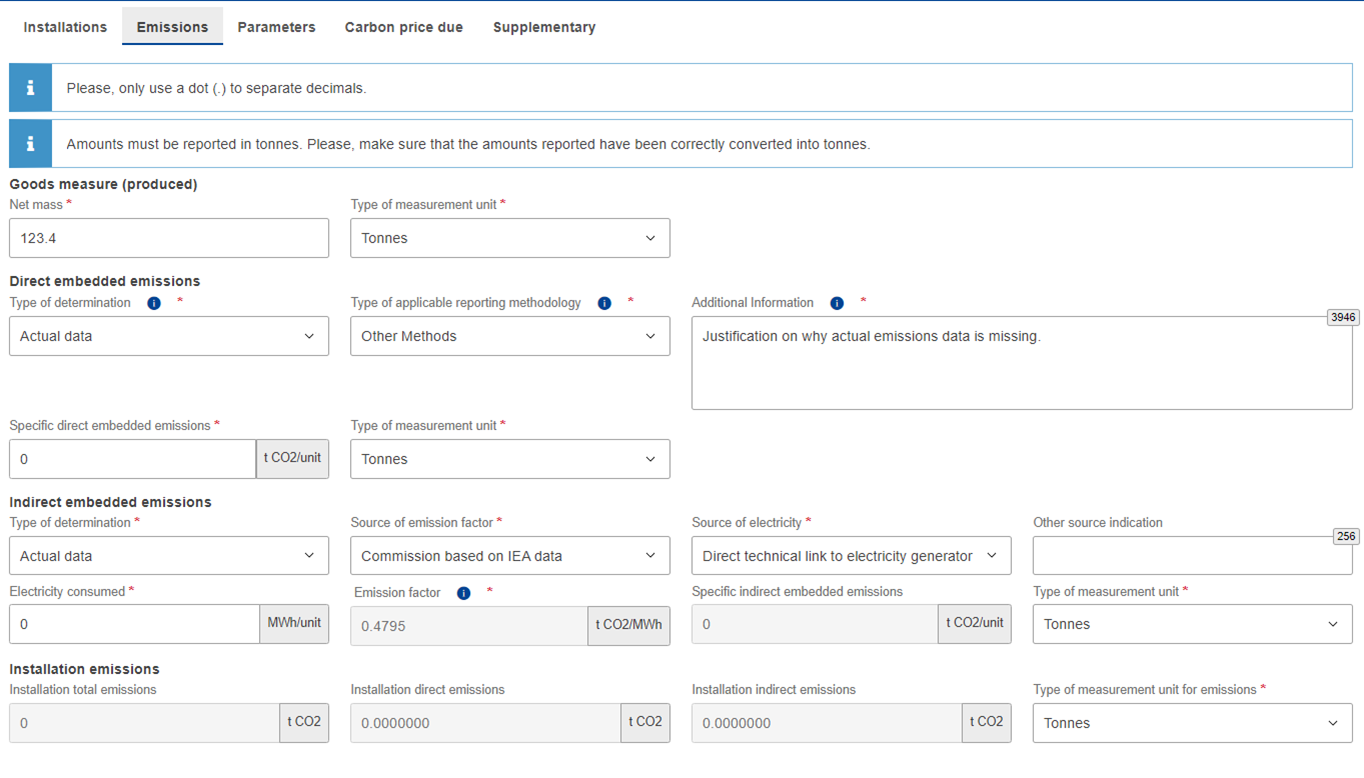1364x778 pixels.
Task: Click the Net mass input field
Action: click(x=168, y=238)
